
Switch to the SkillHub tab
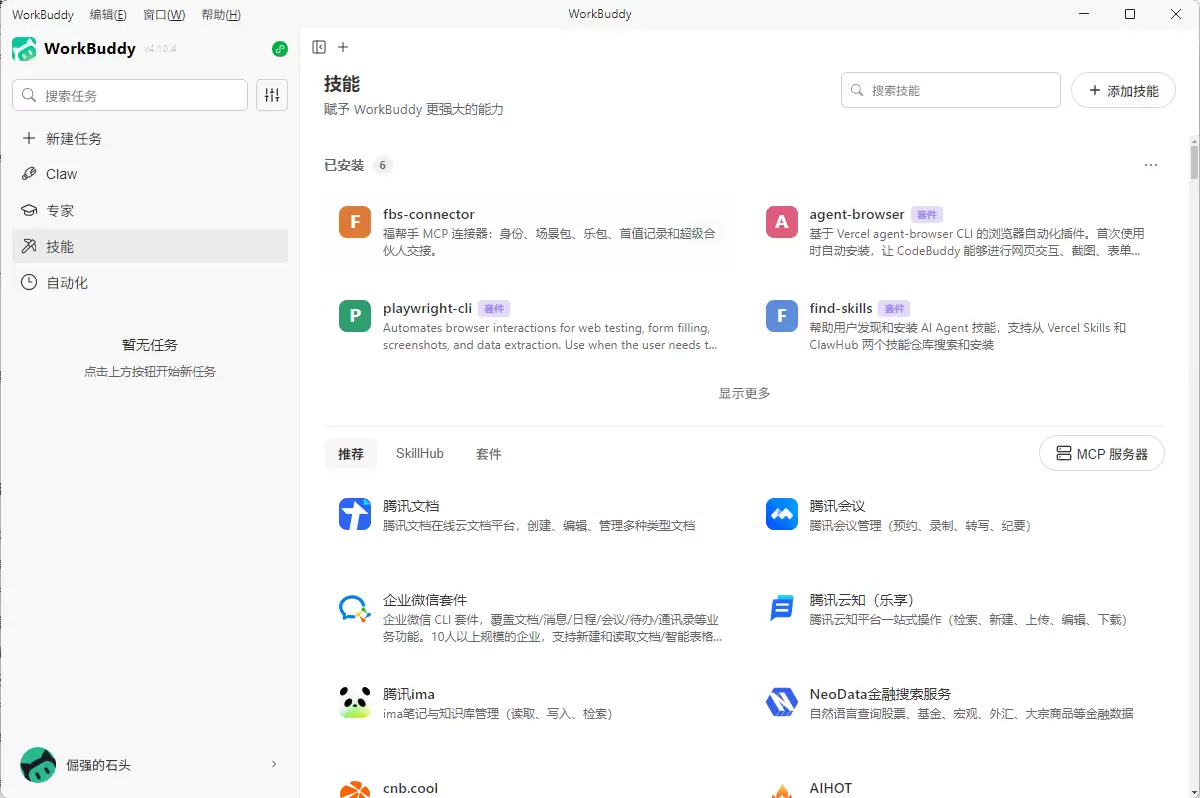(x=420, y=454)
